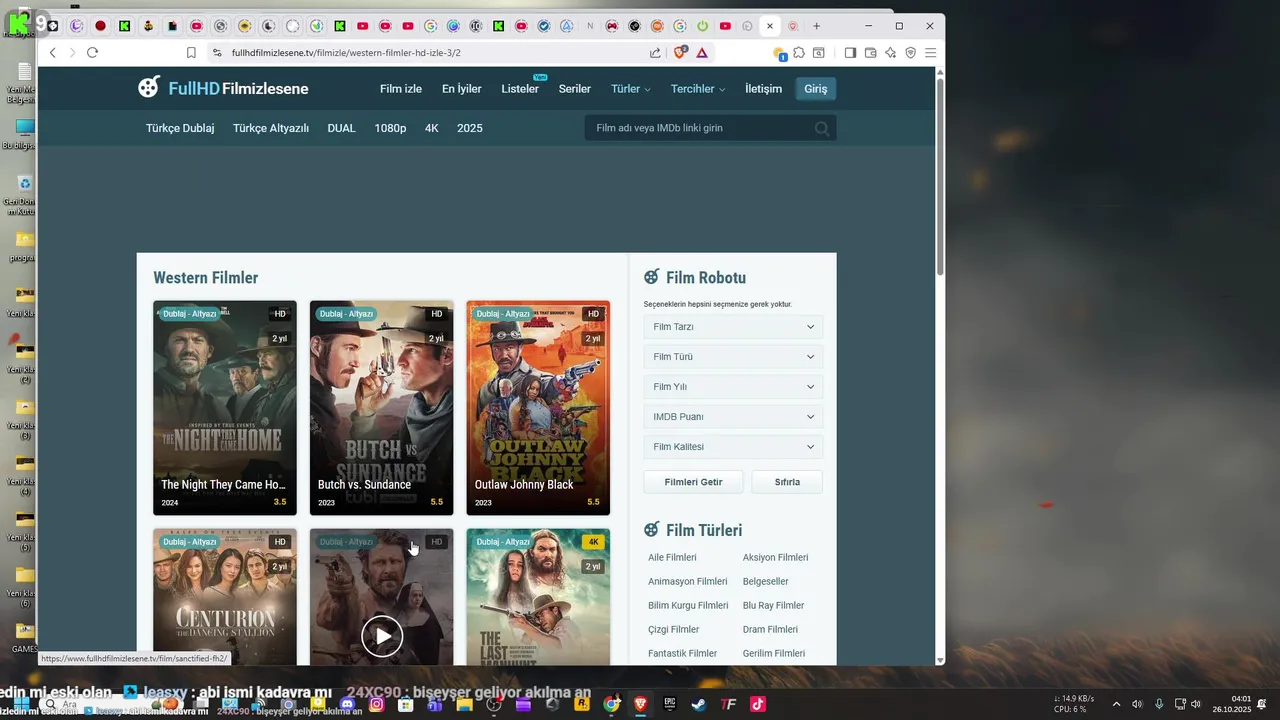Select the 1080p filter link
1280x720 pixels.
click(390, 128)
